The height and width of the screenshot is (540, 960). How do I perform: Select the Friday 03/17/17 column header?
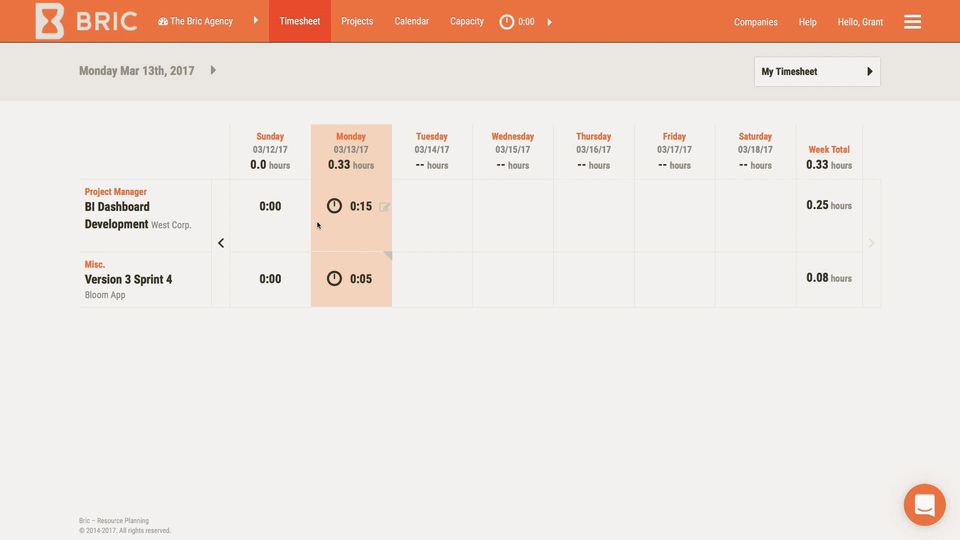[x=674, y=151]
